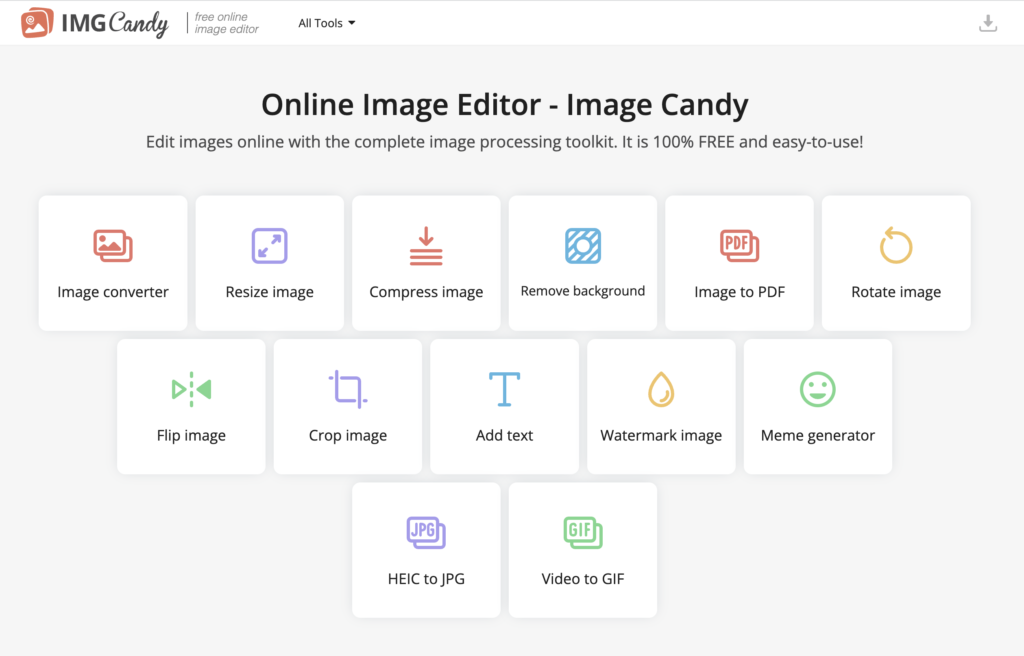Click the Online Image Editor heading
This screenshot has width=1024, height=656.
click(505, 105)
